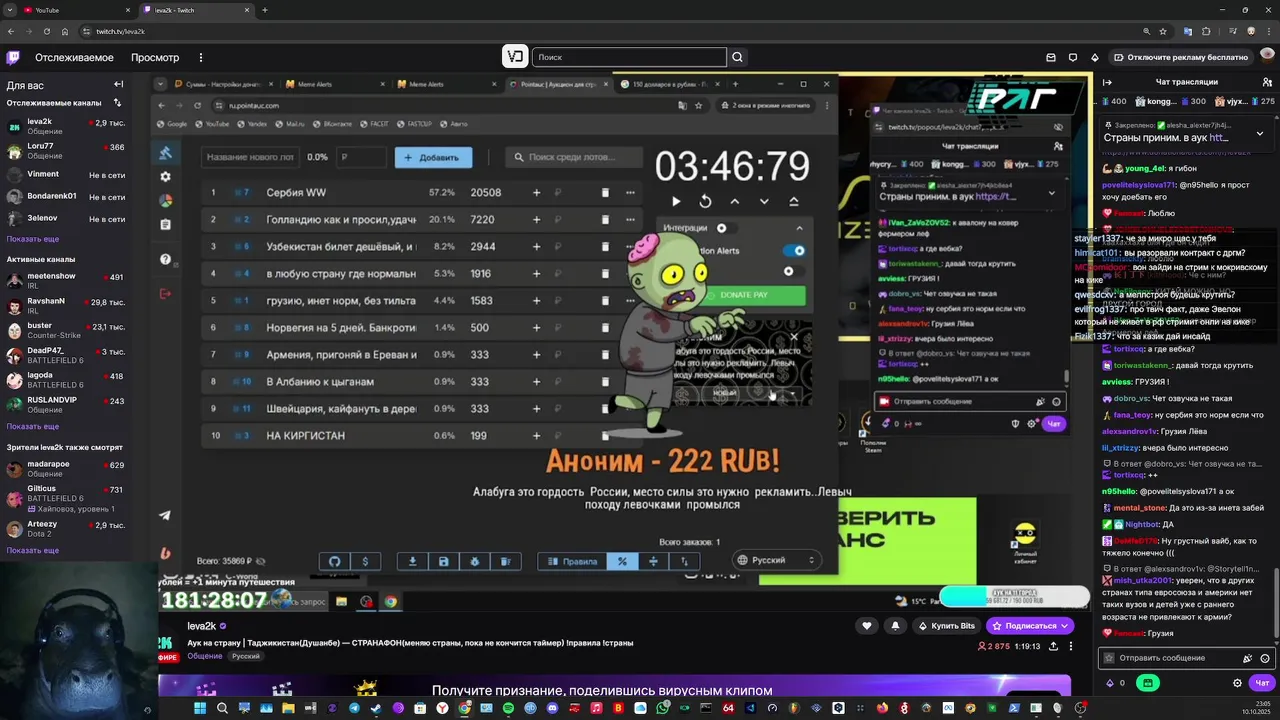Open a new browser tab with plus
Viewport: 1280px width, 720px height.
click(264, 10)
